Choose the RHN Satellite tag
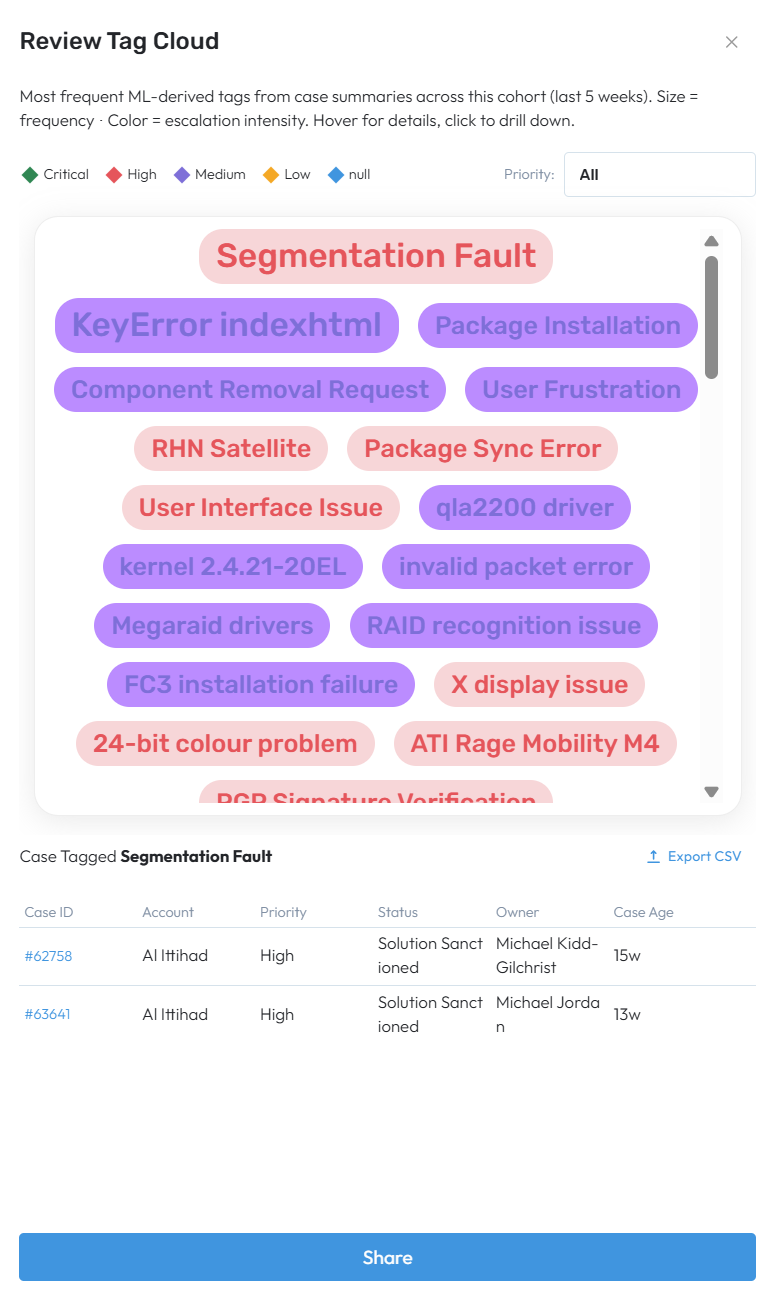777x1296 pixels. coord(231,449)
